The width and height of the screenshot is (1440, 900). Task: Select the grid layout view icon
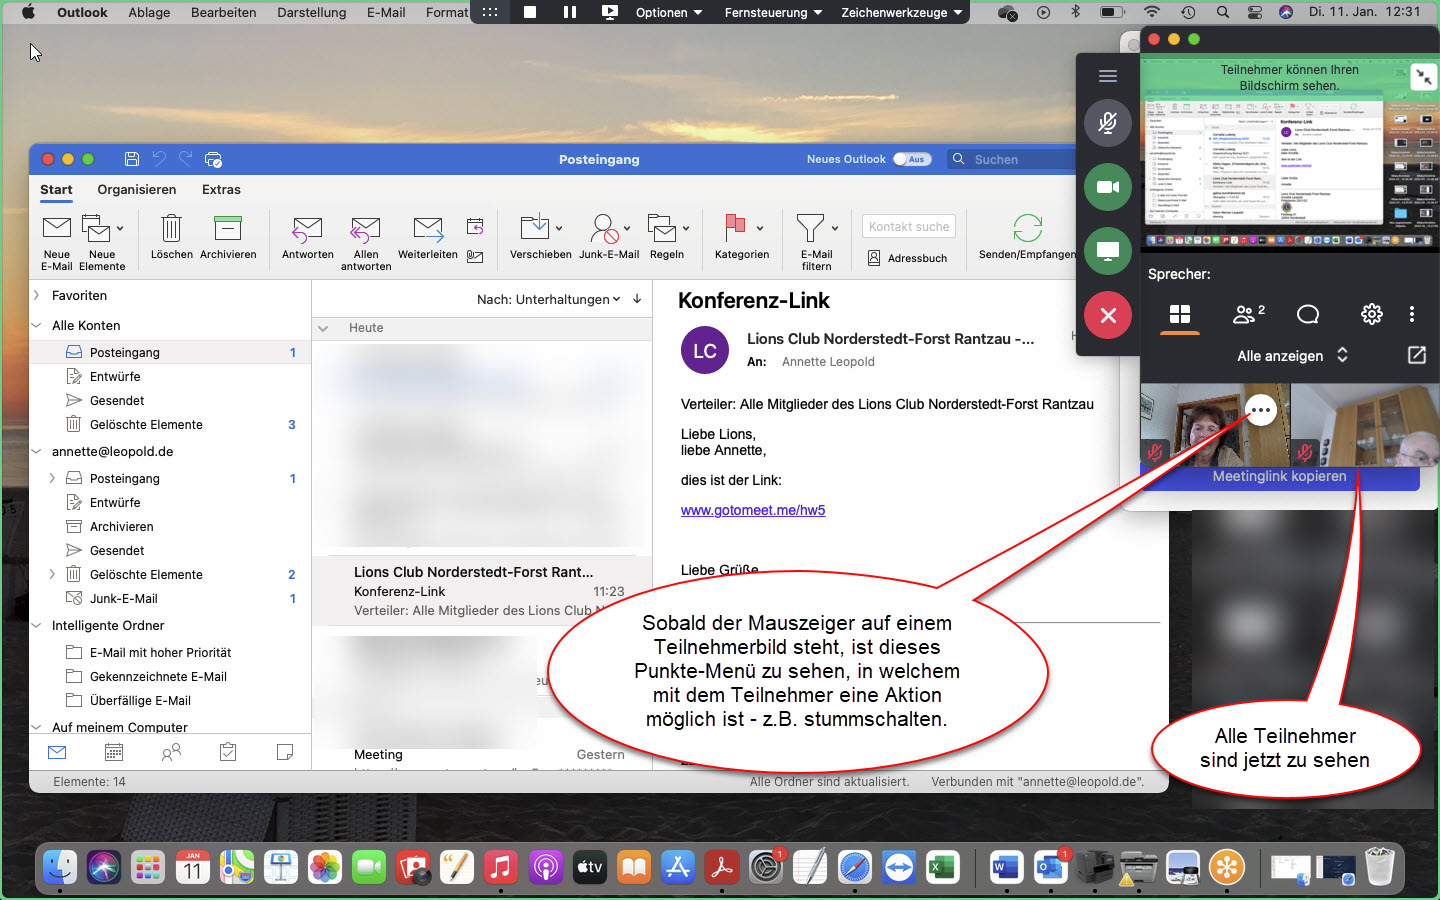[1180, 315]
